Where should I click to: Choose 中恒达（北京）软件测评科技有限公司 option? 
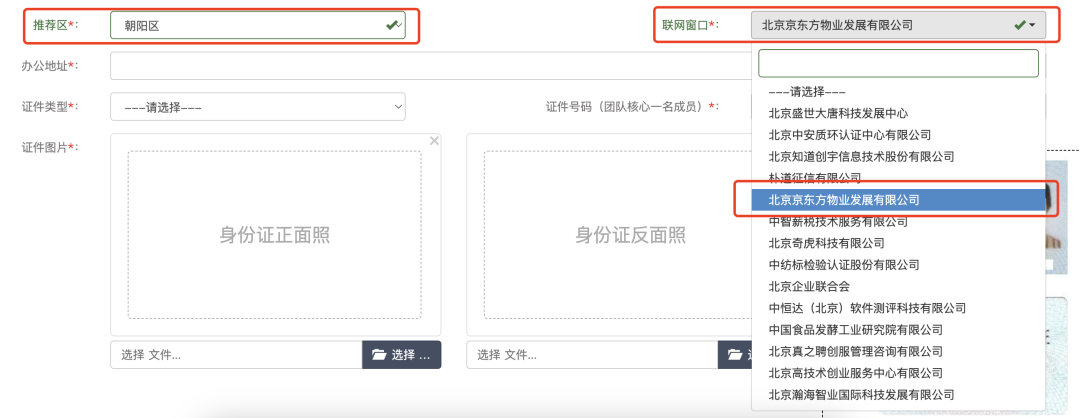pos(898,308)
